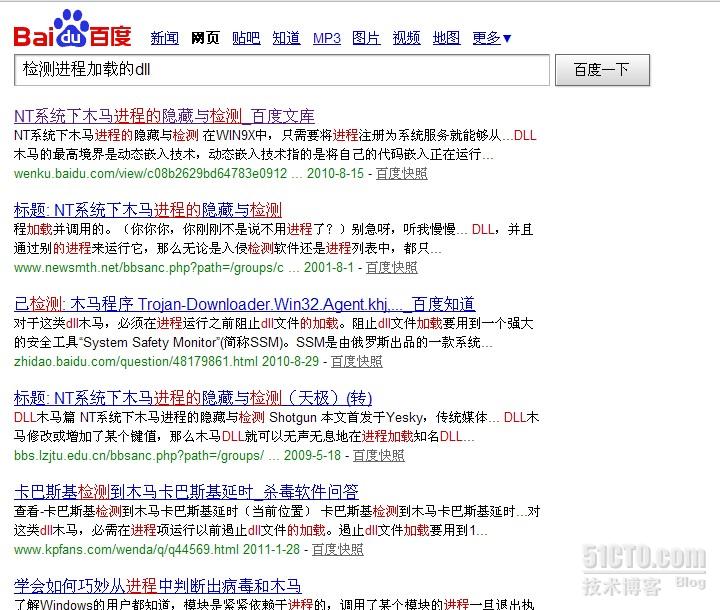The height and width of the screenshot is (610, 720).
Task: Click the bbs.lzjtu.edu.cn/bbsanc.php URL text
Action: point(139,455)
